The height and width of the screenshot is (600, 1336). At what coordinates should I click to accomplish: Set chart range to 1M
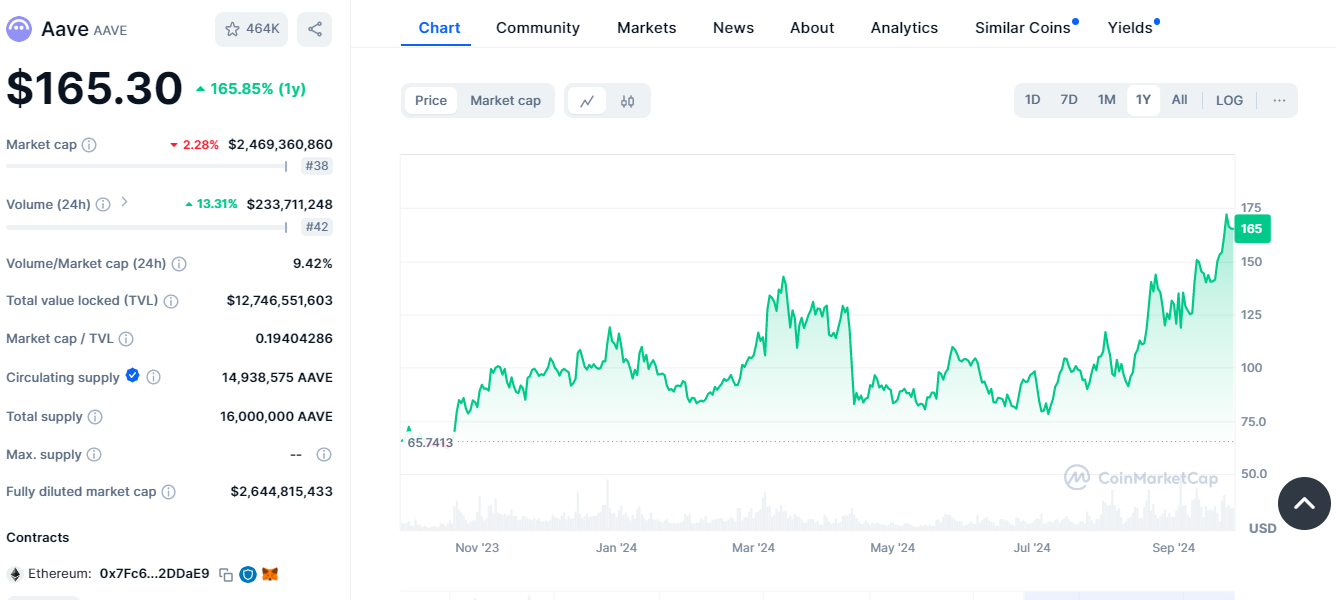coord(1106,100)
